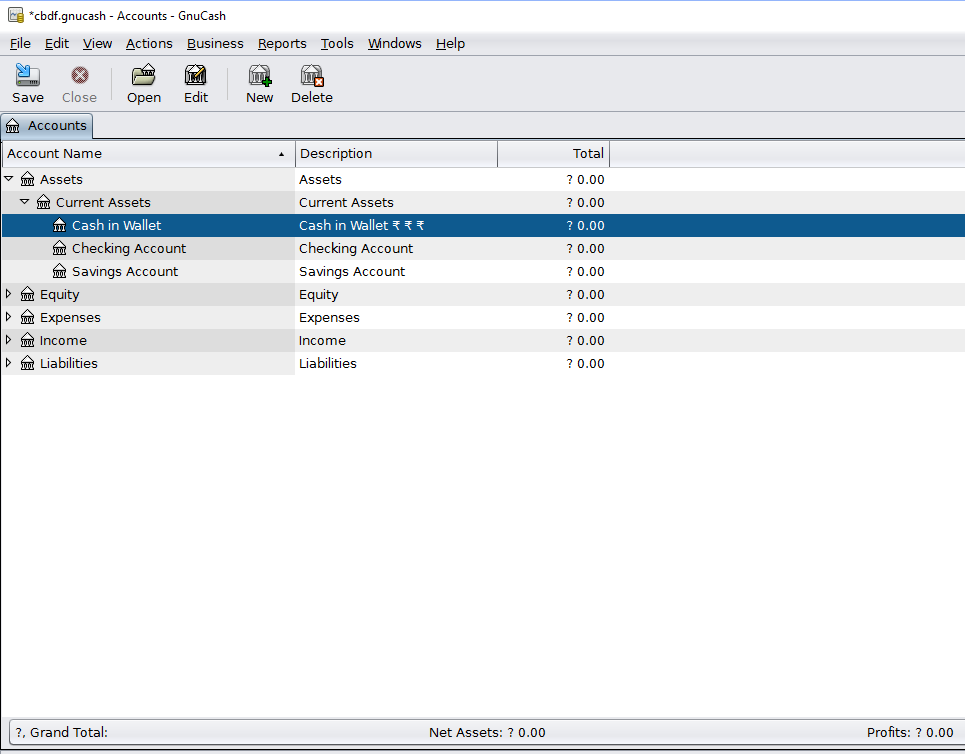This screenshot has width=965, height=754.
Task: Open the Help menu
Action: tap(450, 44)
